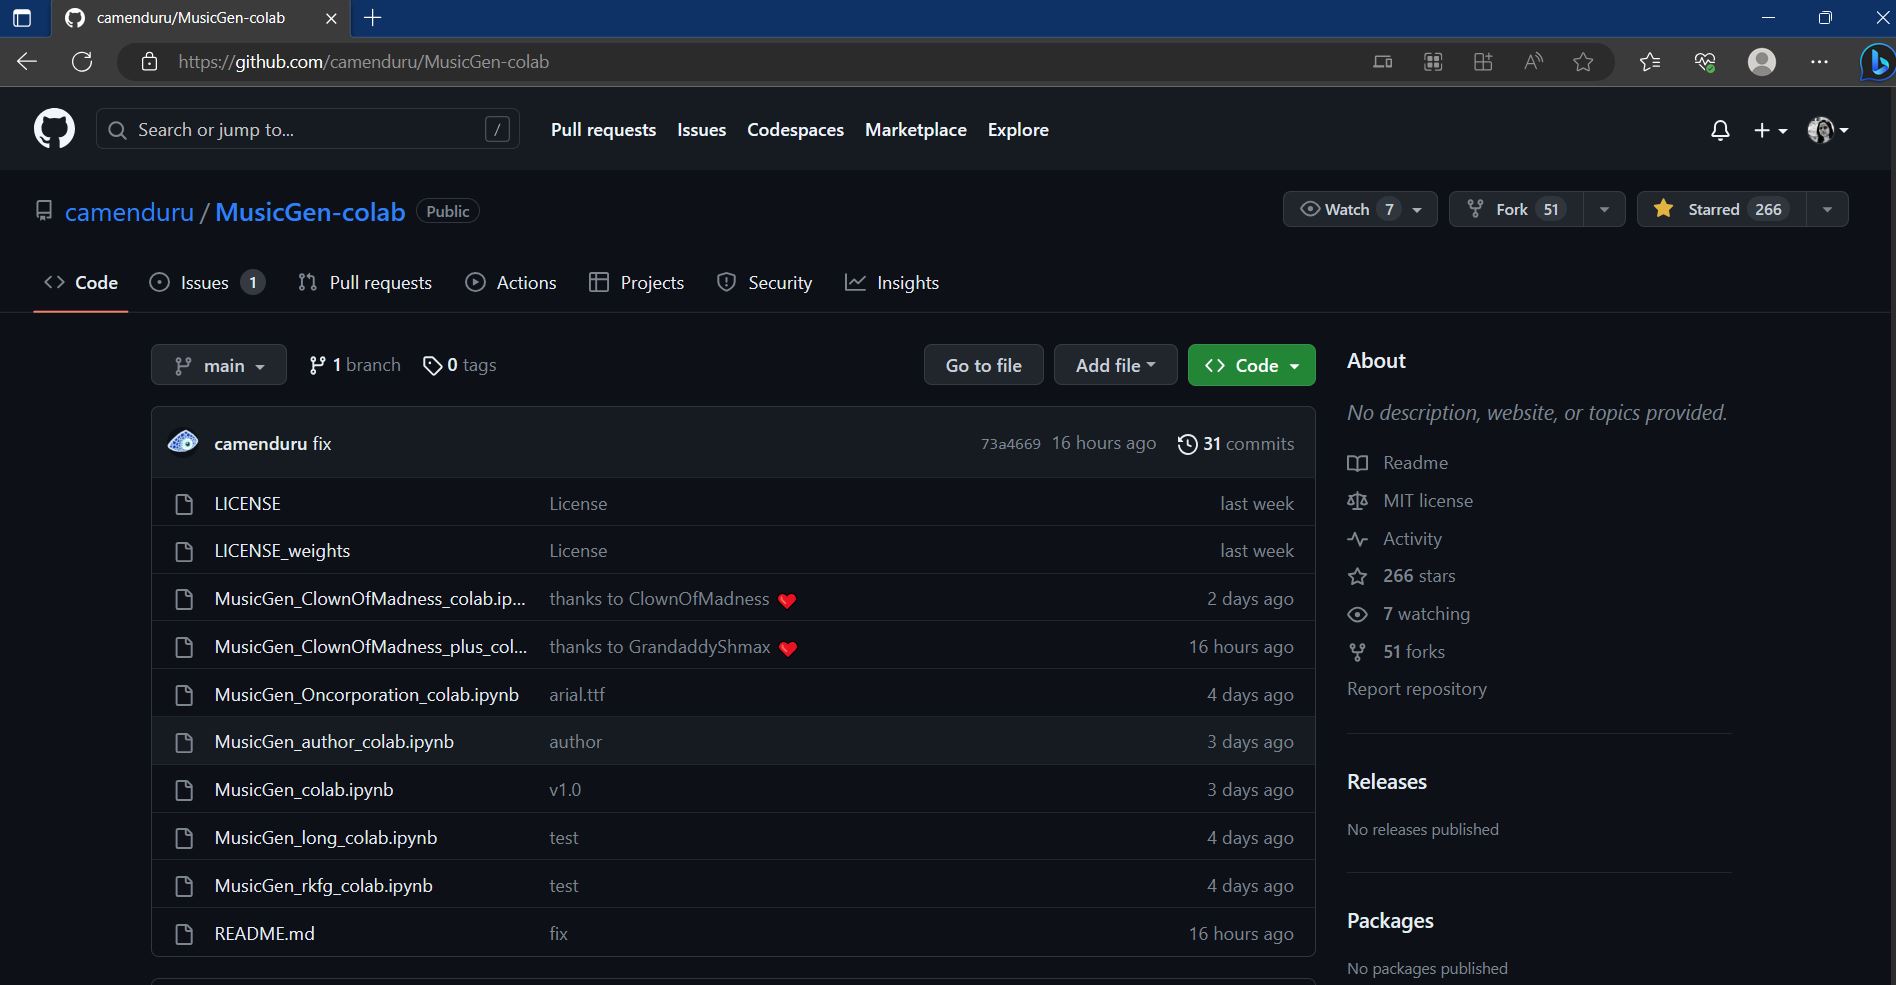1896x985 pixels.
Task: Switch to the Security tab
Action: coord(765,283)
